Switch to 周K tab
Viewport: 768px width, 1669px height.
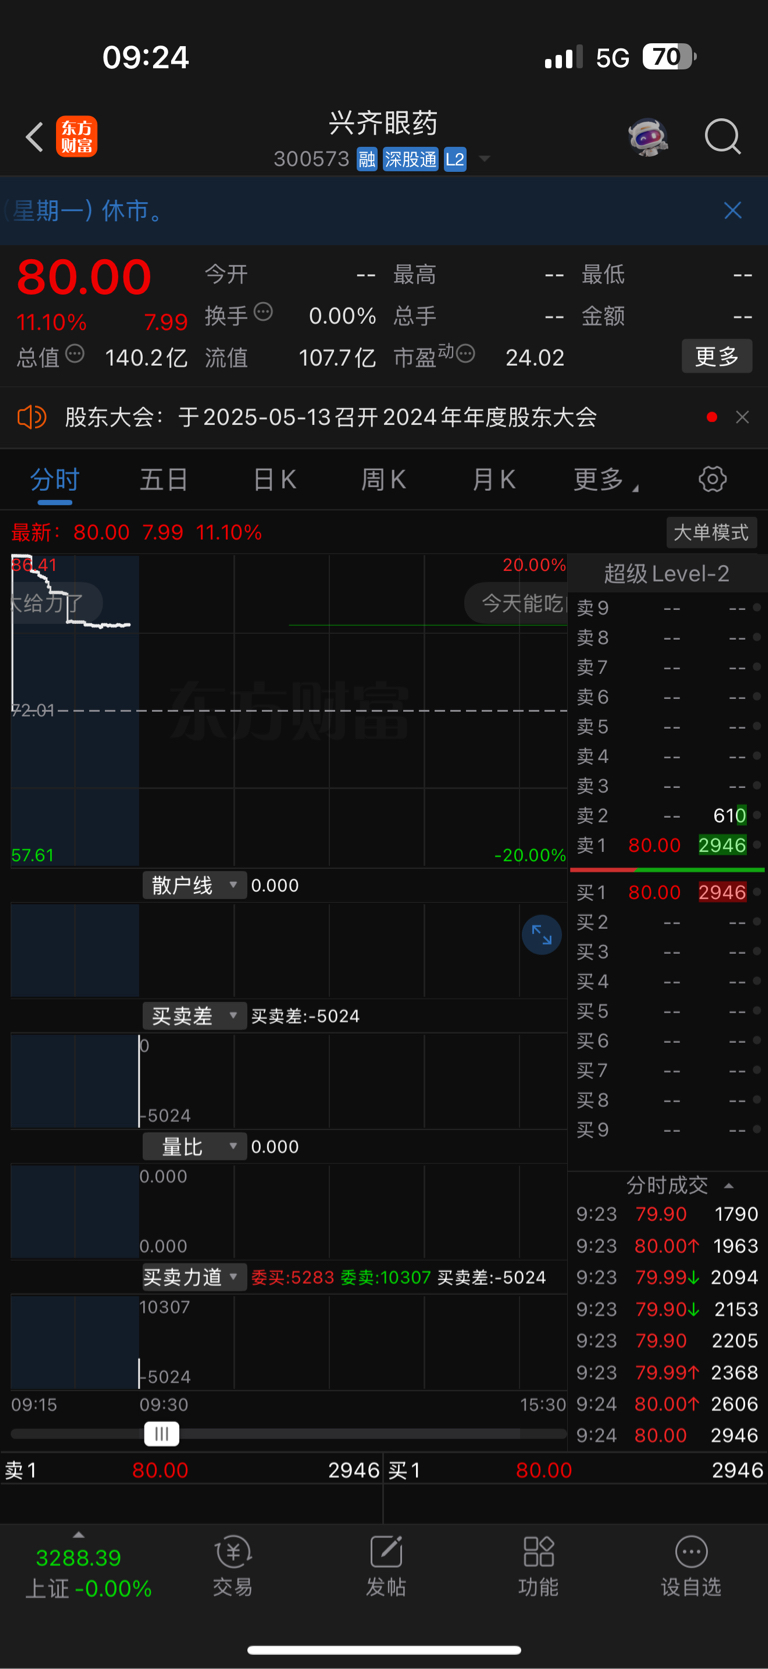point(383,480)
